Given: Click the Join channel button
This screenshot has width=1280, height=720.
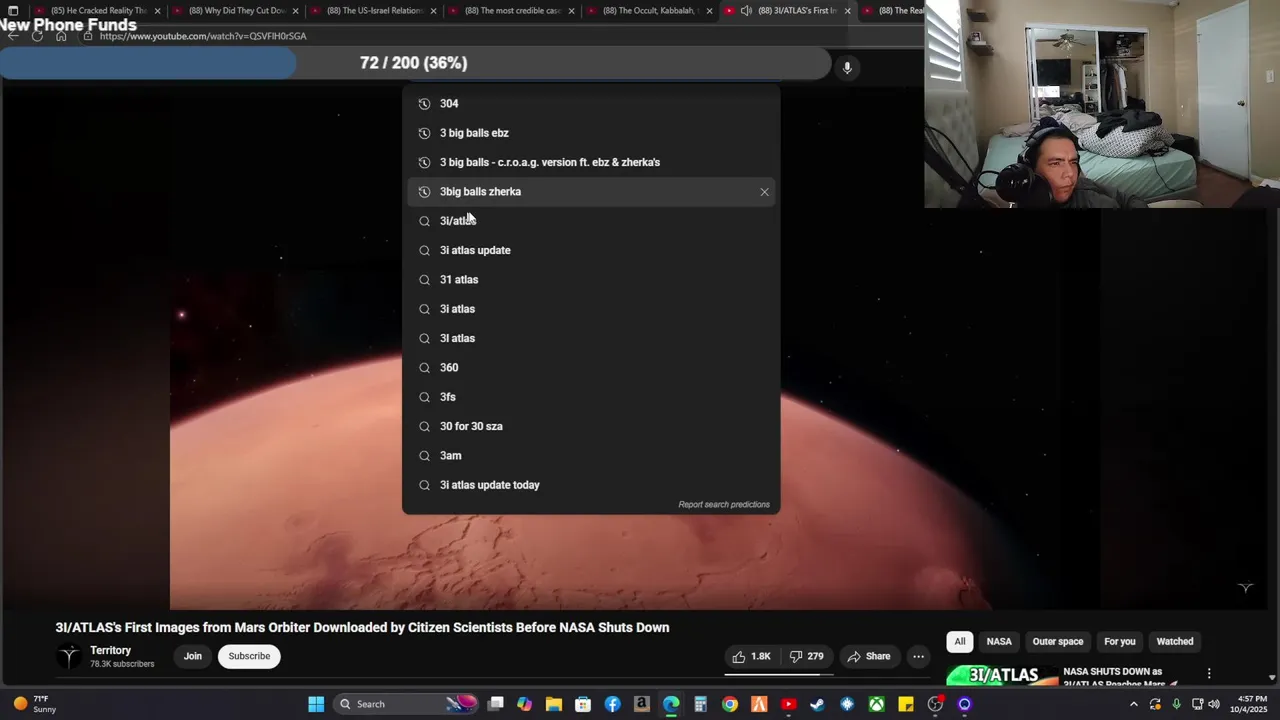Looking at the screenshot, I should point(193,656).
